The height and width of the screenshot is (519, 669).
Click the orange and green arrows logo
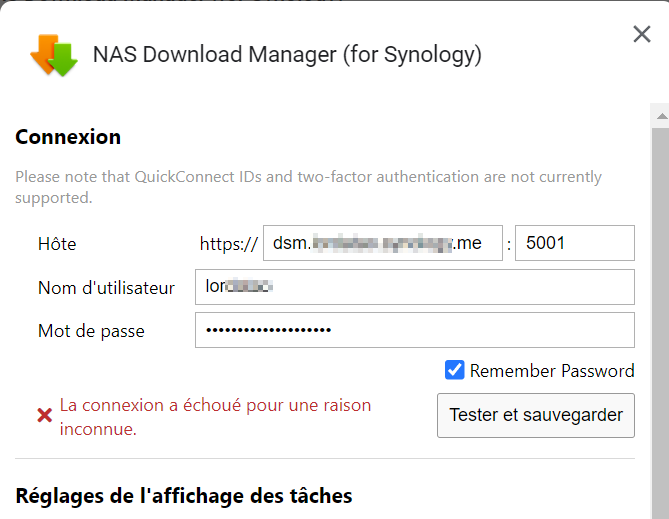[54, 55]
